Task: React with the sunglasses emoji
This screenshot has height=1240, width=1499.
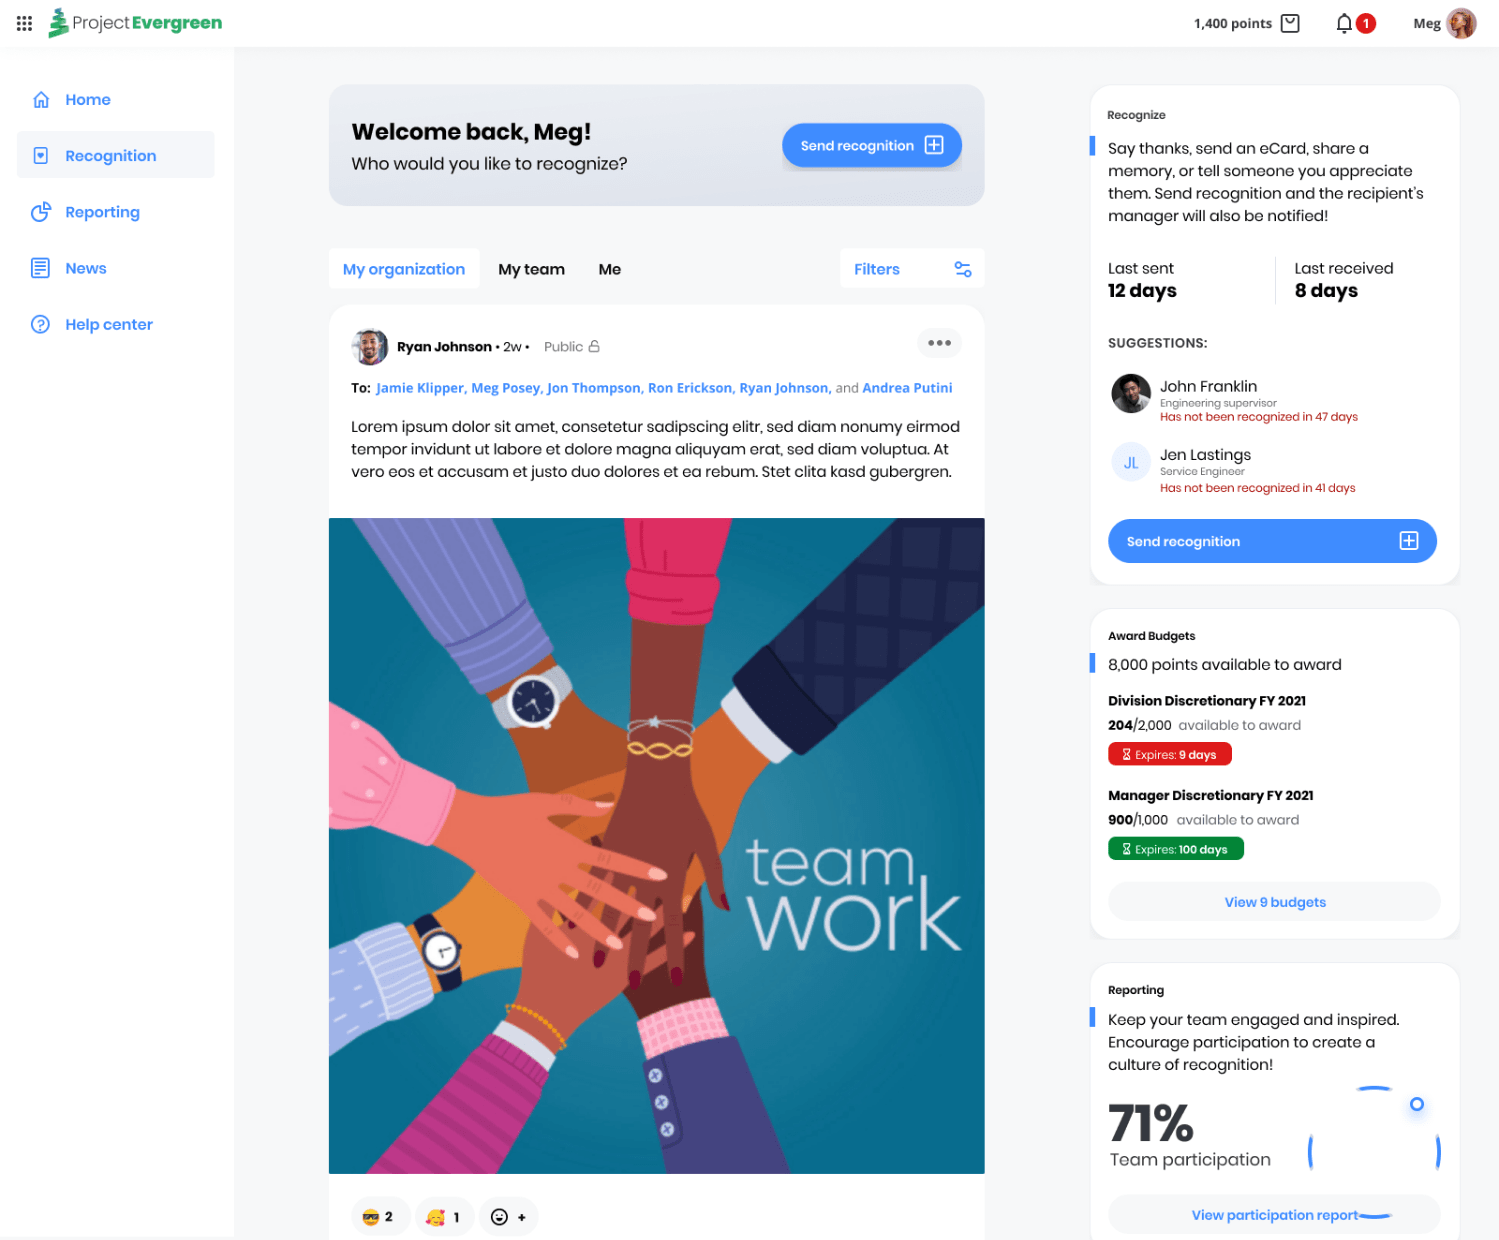Action: pyautogui.click(x=377, y=1217)
